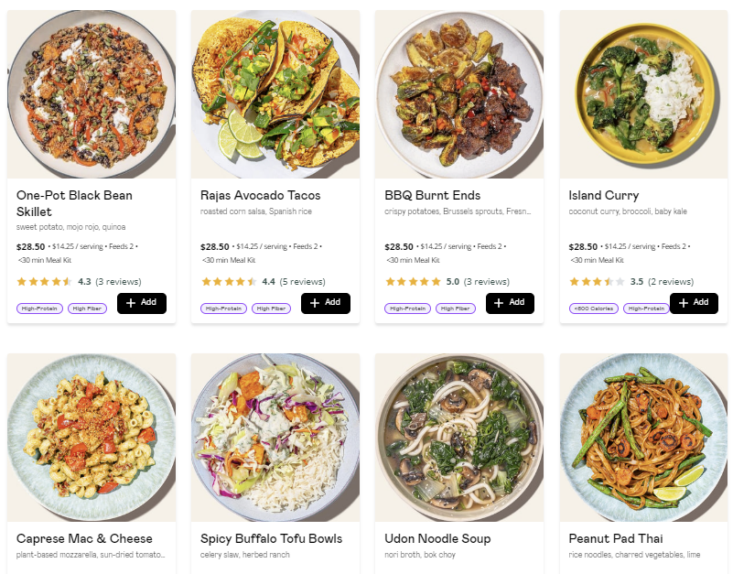View the Peanut Pad Thai image
This screenshot has height=574, width=733.
(x=644, y=438)
